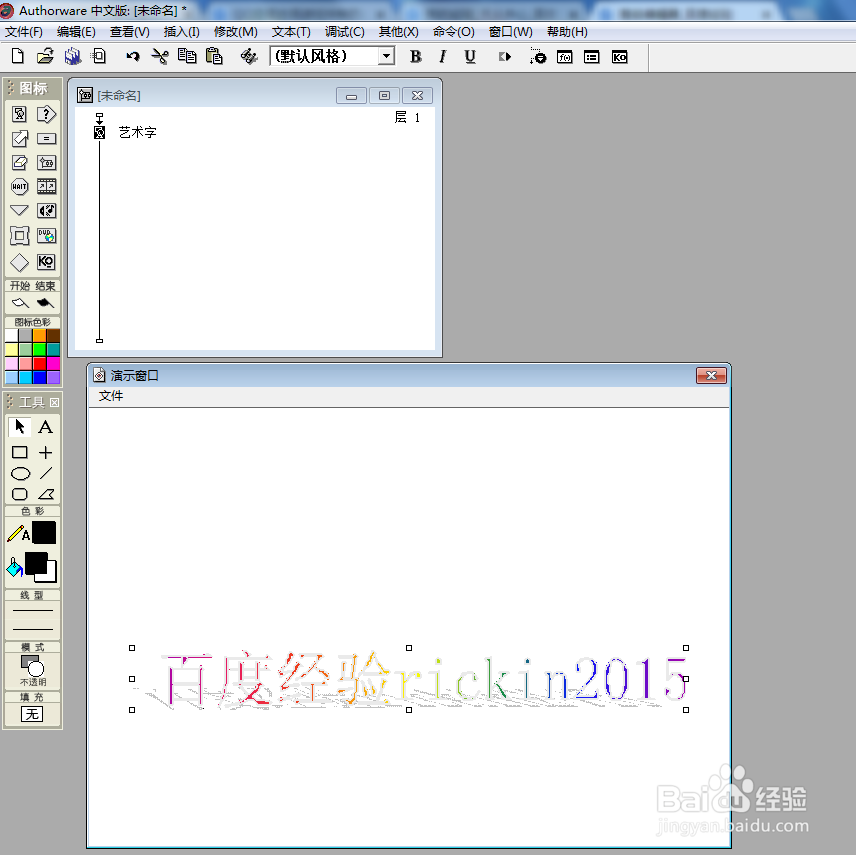856x855 pixels.
Task: Open the 线型 line style selector
Action: [x=32, y=620]
